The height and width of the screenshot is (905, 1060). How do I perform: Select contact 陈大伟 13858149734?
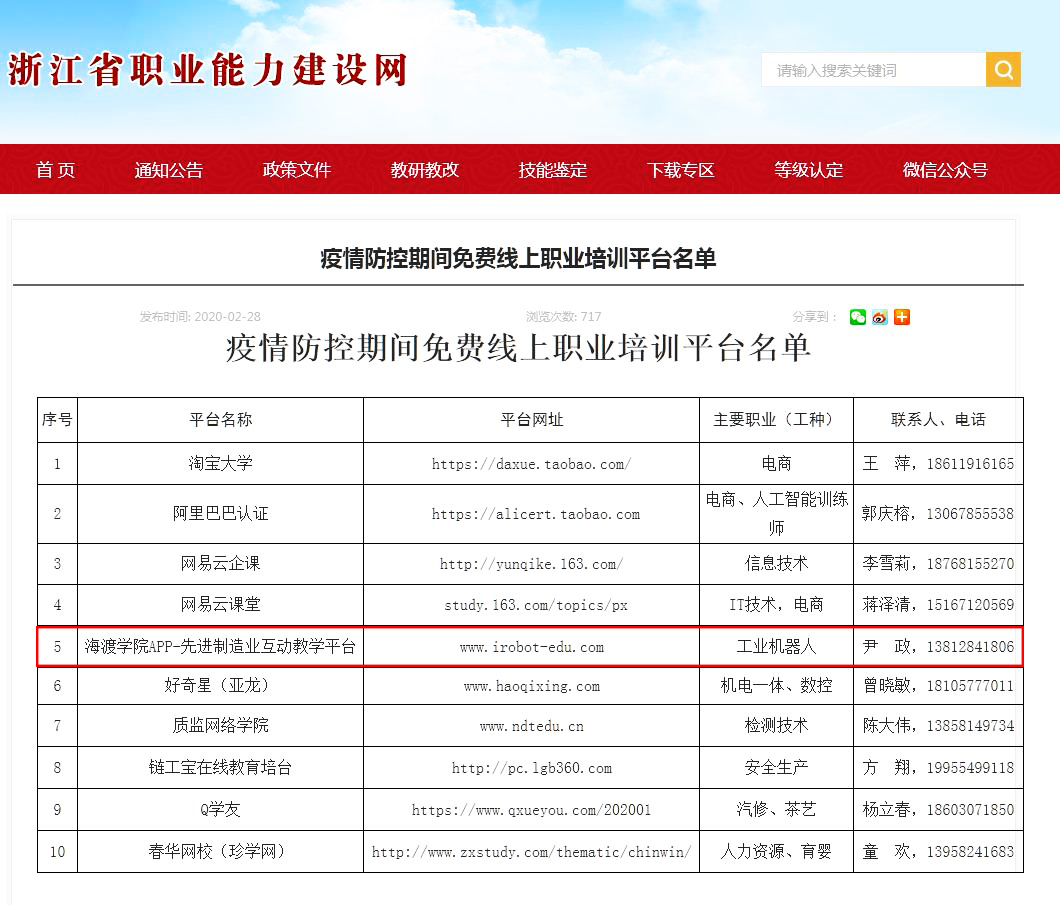[x=938, y=725]
